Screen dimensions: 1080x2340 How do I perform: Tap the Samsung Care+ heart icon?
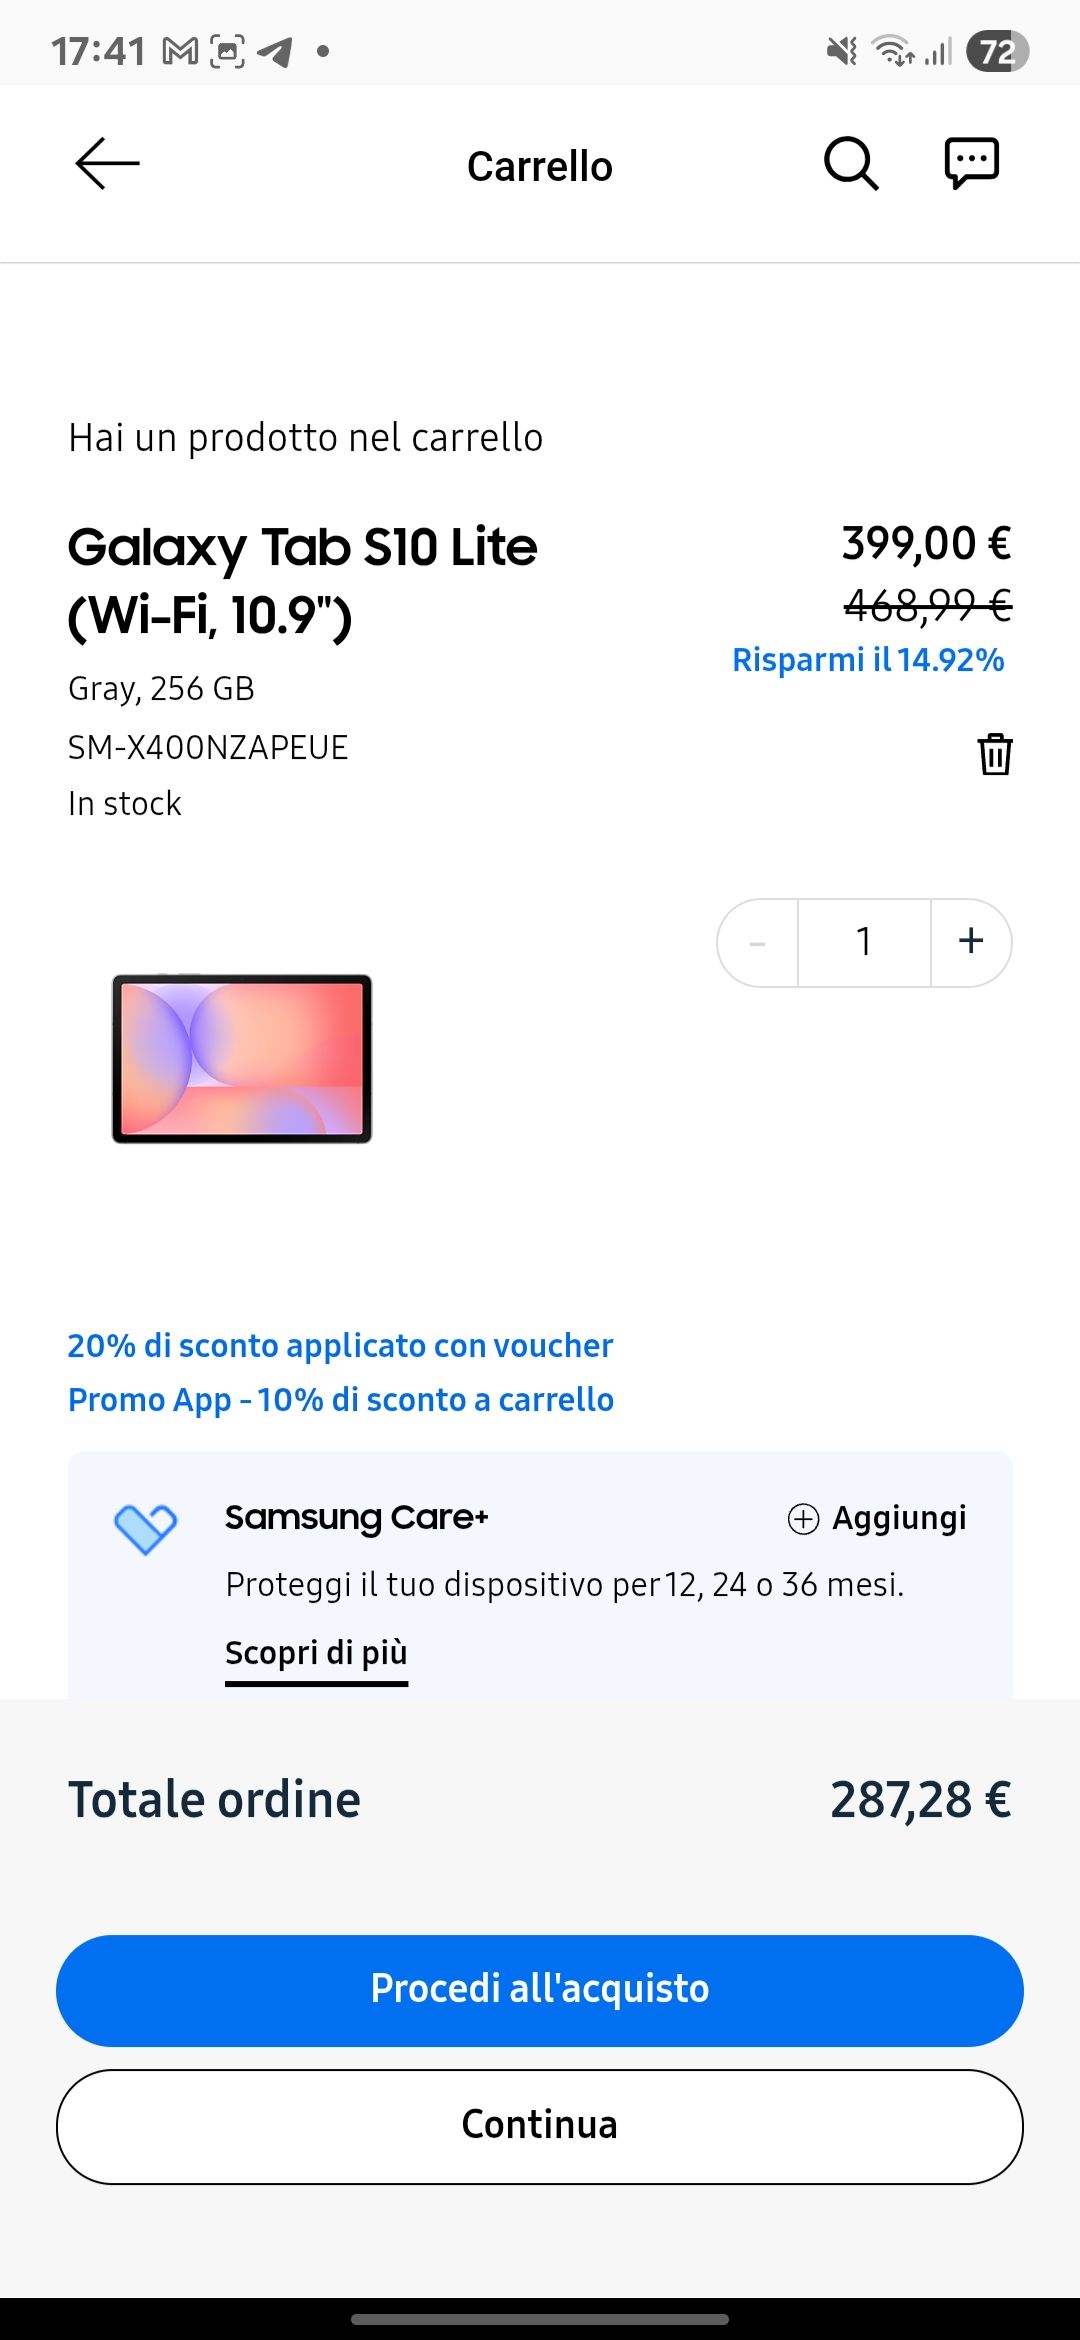(x=146, y=1529)
